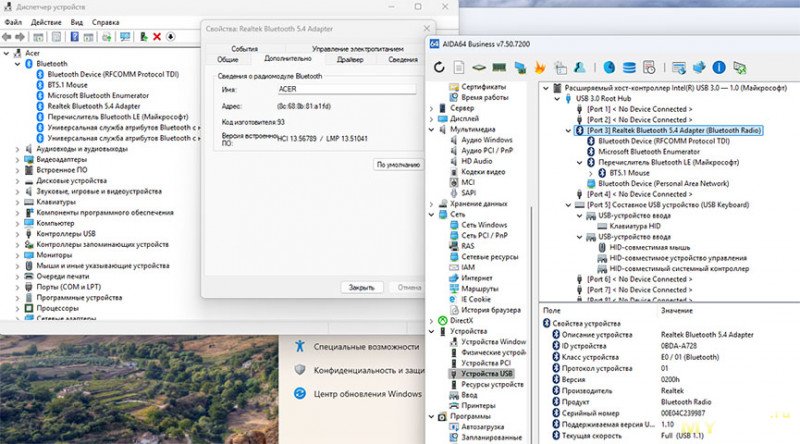800x444 pixels.
Task: Switch to the Управление электропитанием tab
Action: pos(358,49)
